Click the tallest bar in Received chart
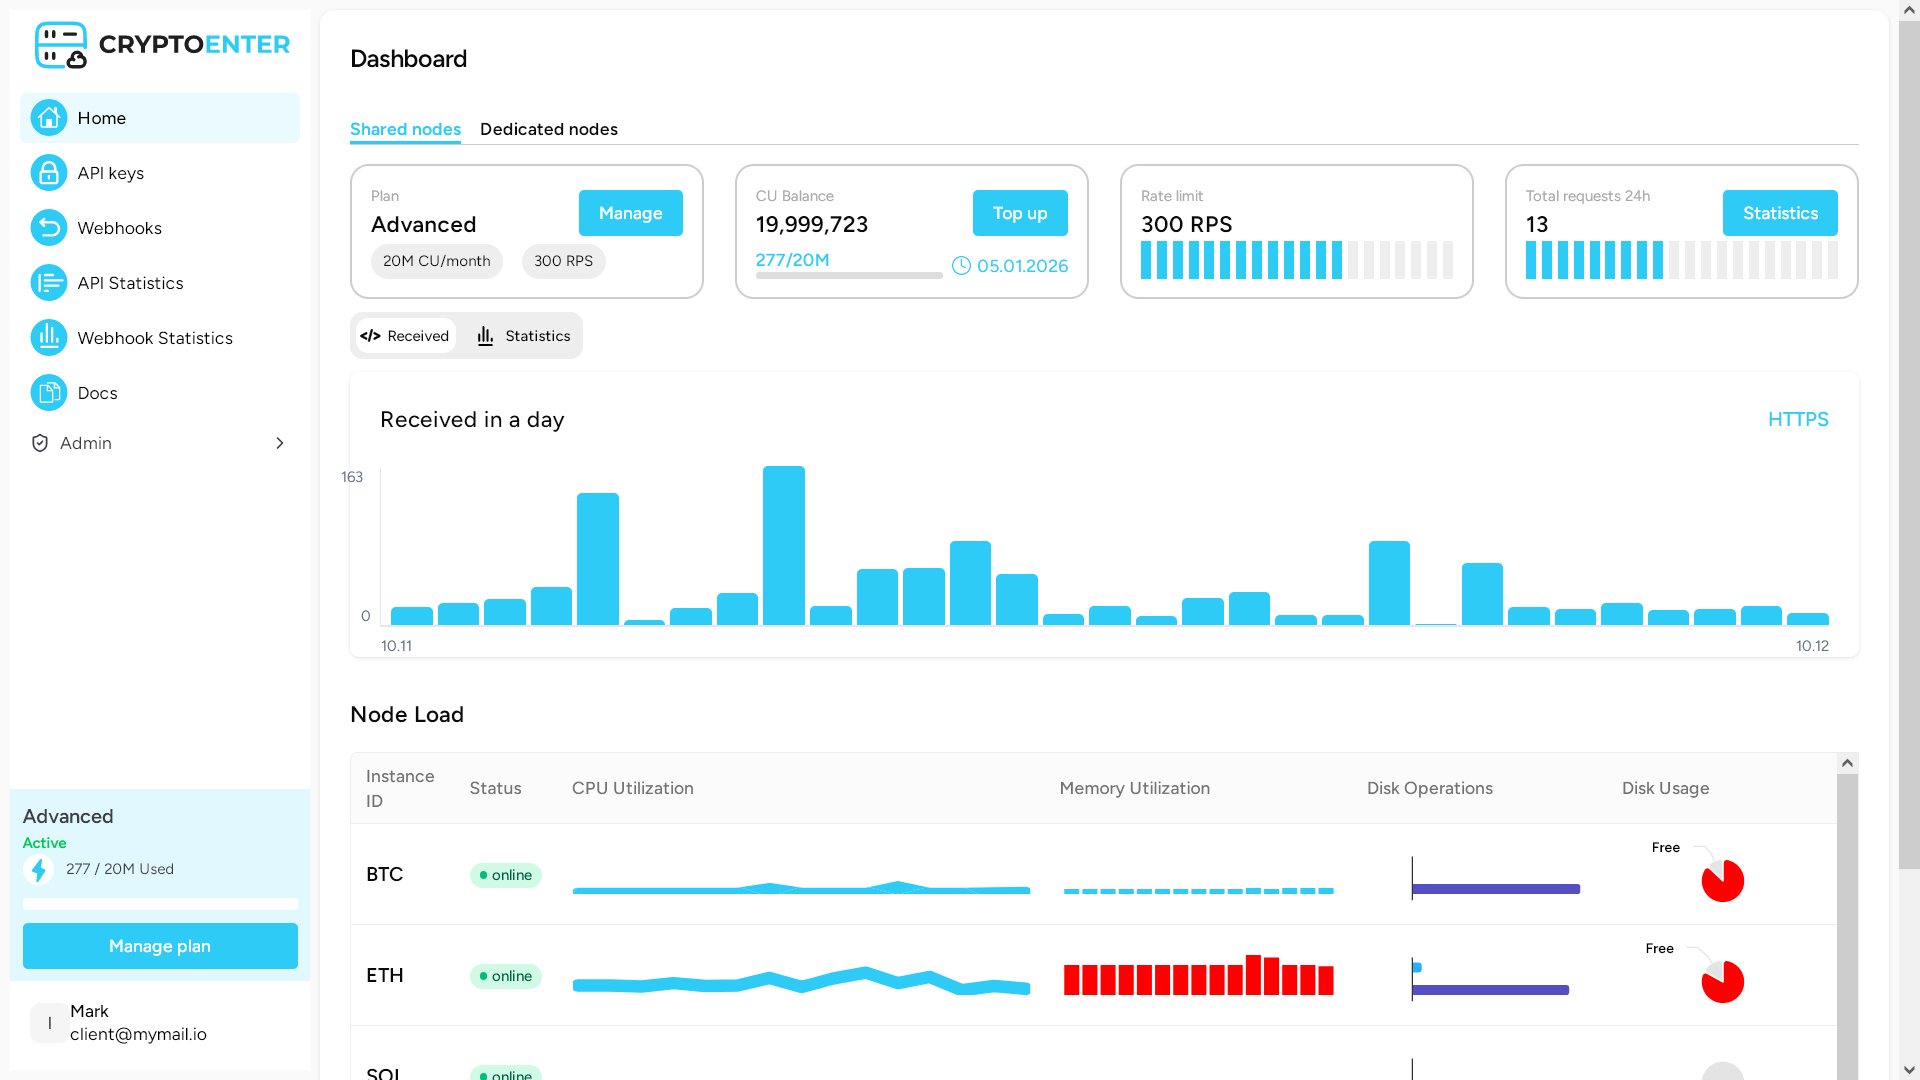This screenshot has width=1920, height=1080. (783, 546)
